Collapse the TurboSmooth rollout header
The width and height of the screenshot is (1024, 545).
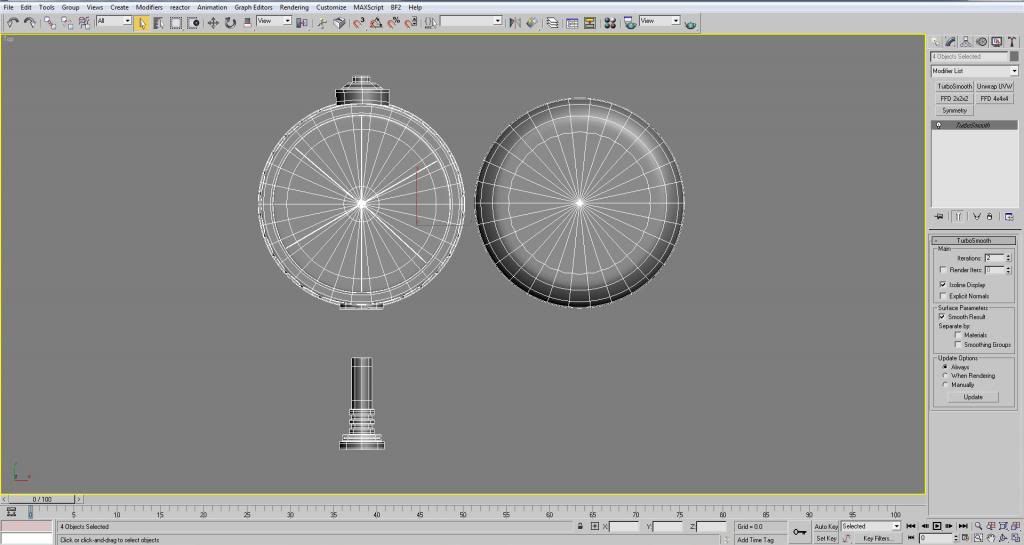[974, 241]
